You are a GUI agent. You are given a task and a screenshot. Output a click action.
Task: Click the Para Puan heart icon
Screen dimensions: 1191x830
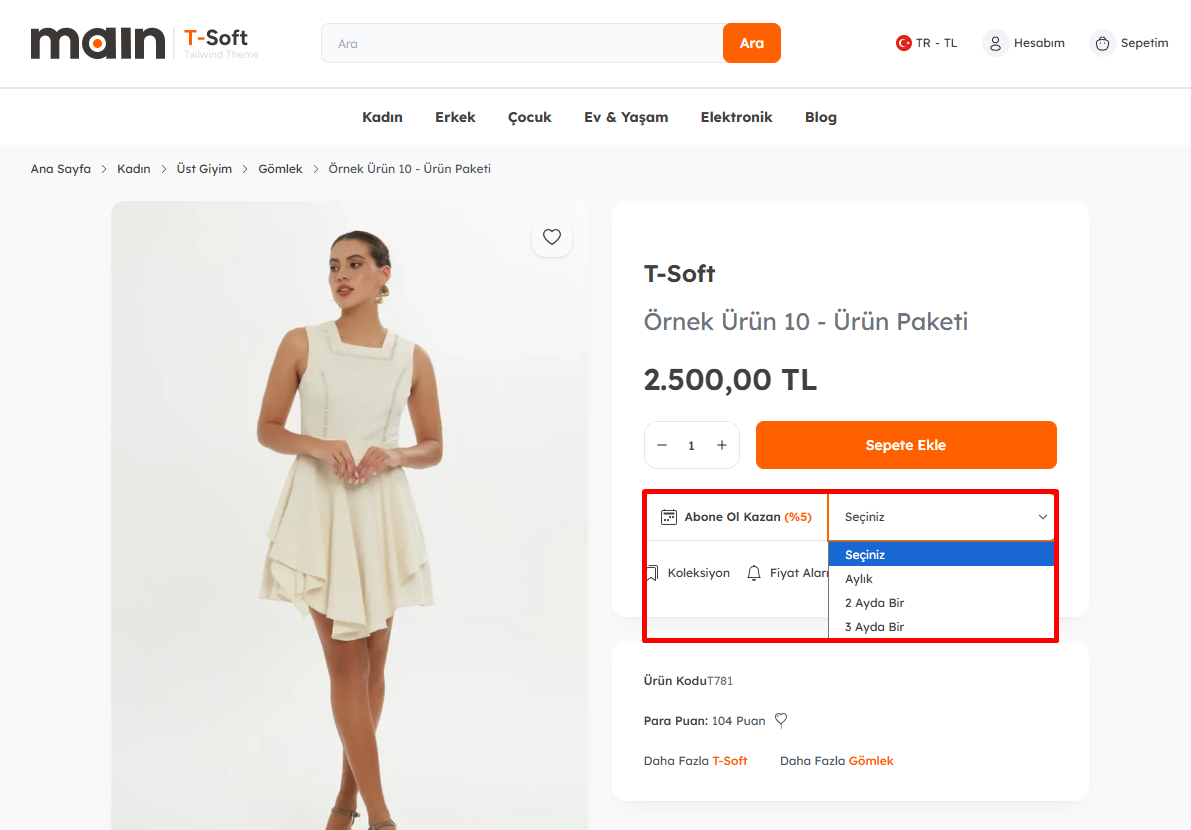[x=782, y=720]
